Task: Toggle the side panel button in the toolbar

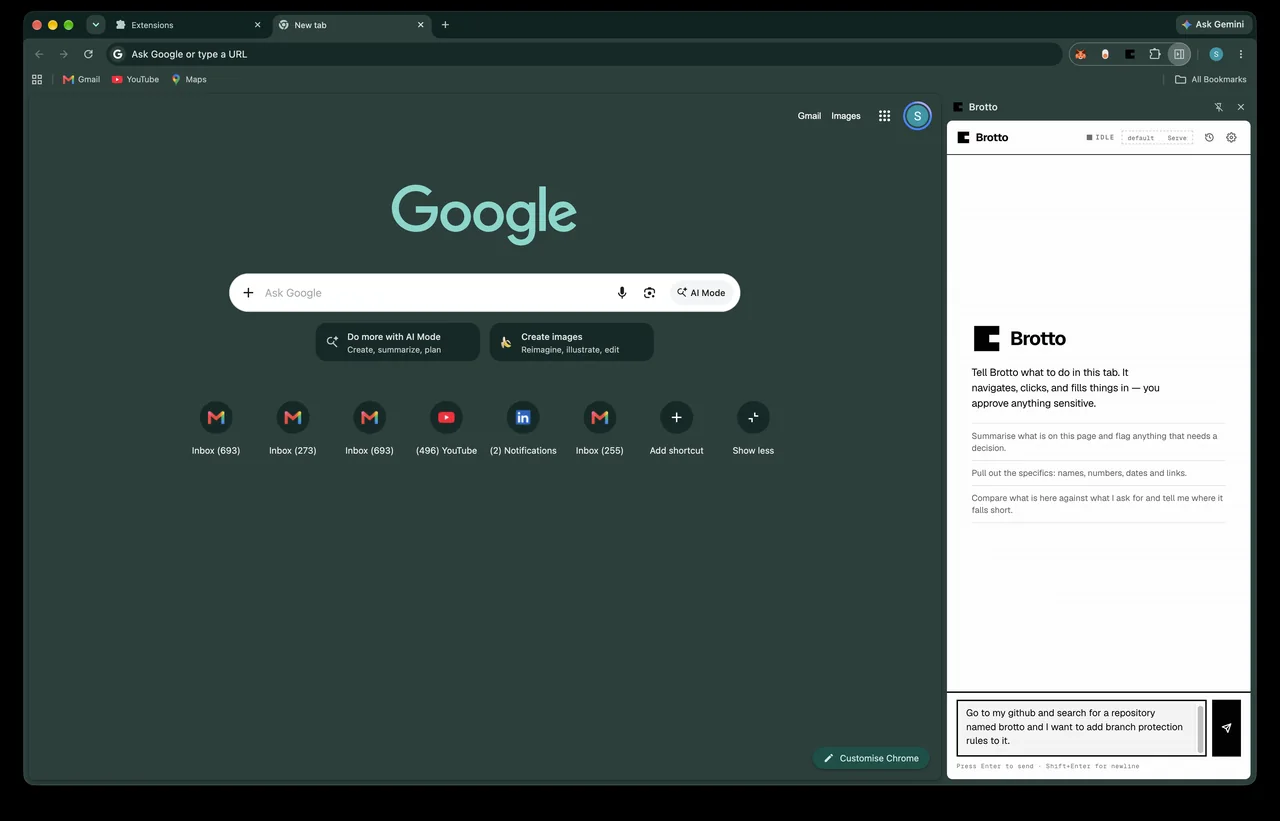Action: 1179,54
